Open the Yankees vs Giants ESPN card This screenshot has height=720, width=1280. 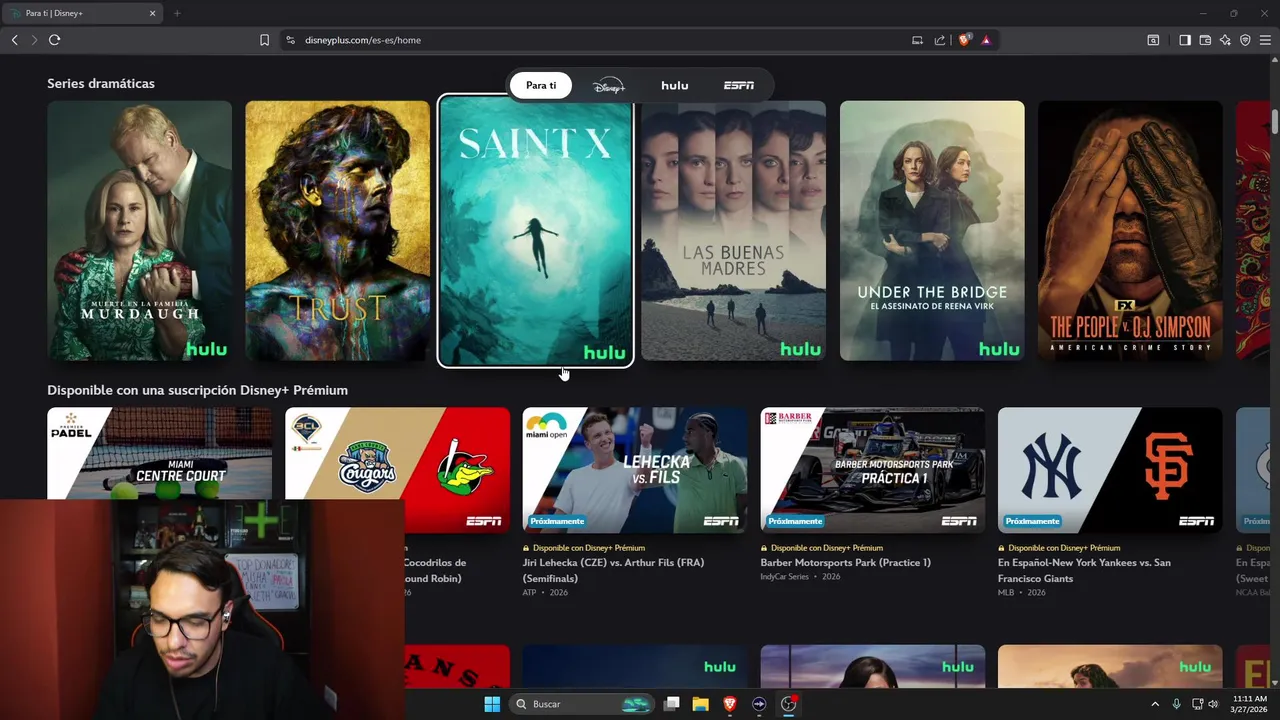click(x=1110, y=470)
